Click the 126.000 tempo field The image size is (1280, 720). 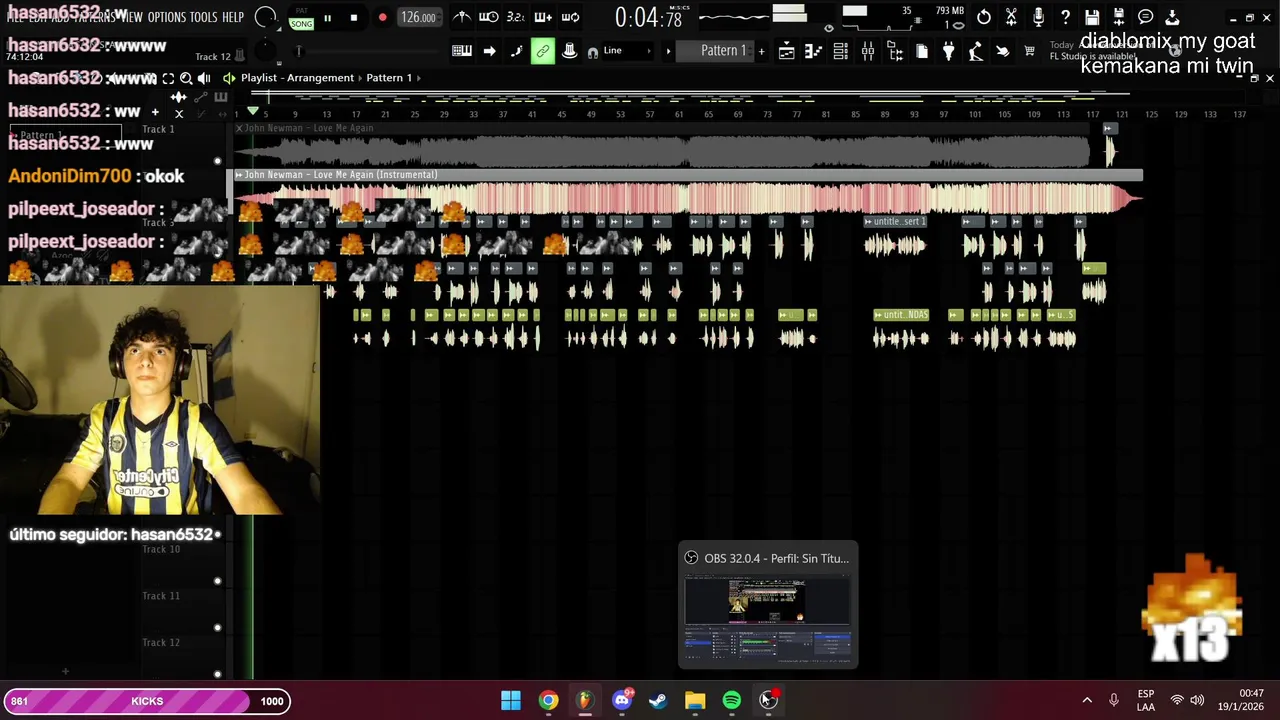point(418,18)
